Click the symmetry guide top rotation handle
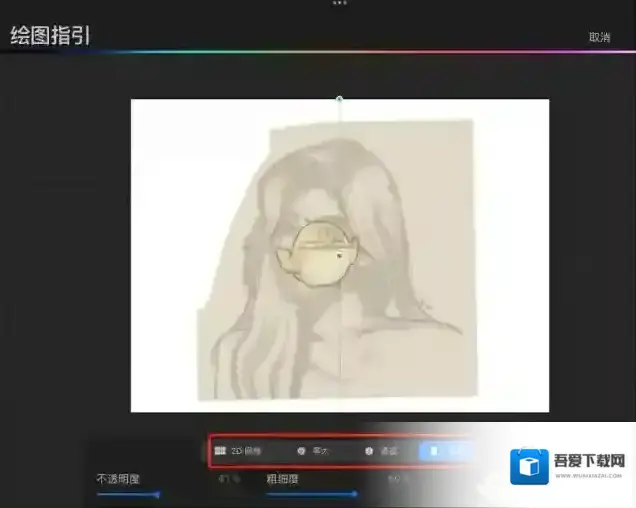 tap(339, 99)
